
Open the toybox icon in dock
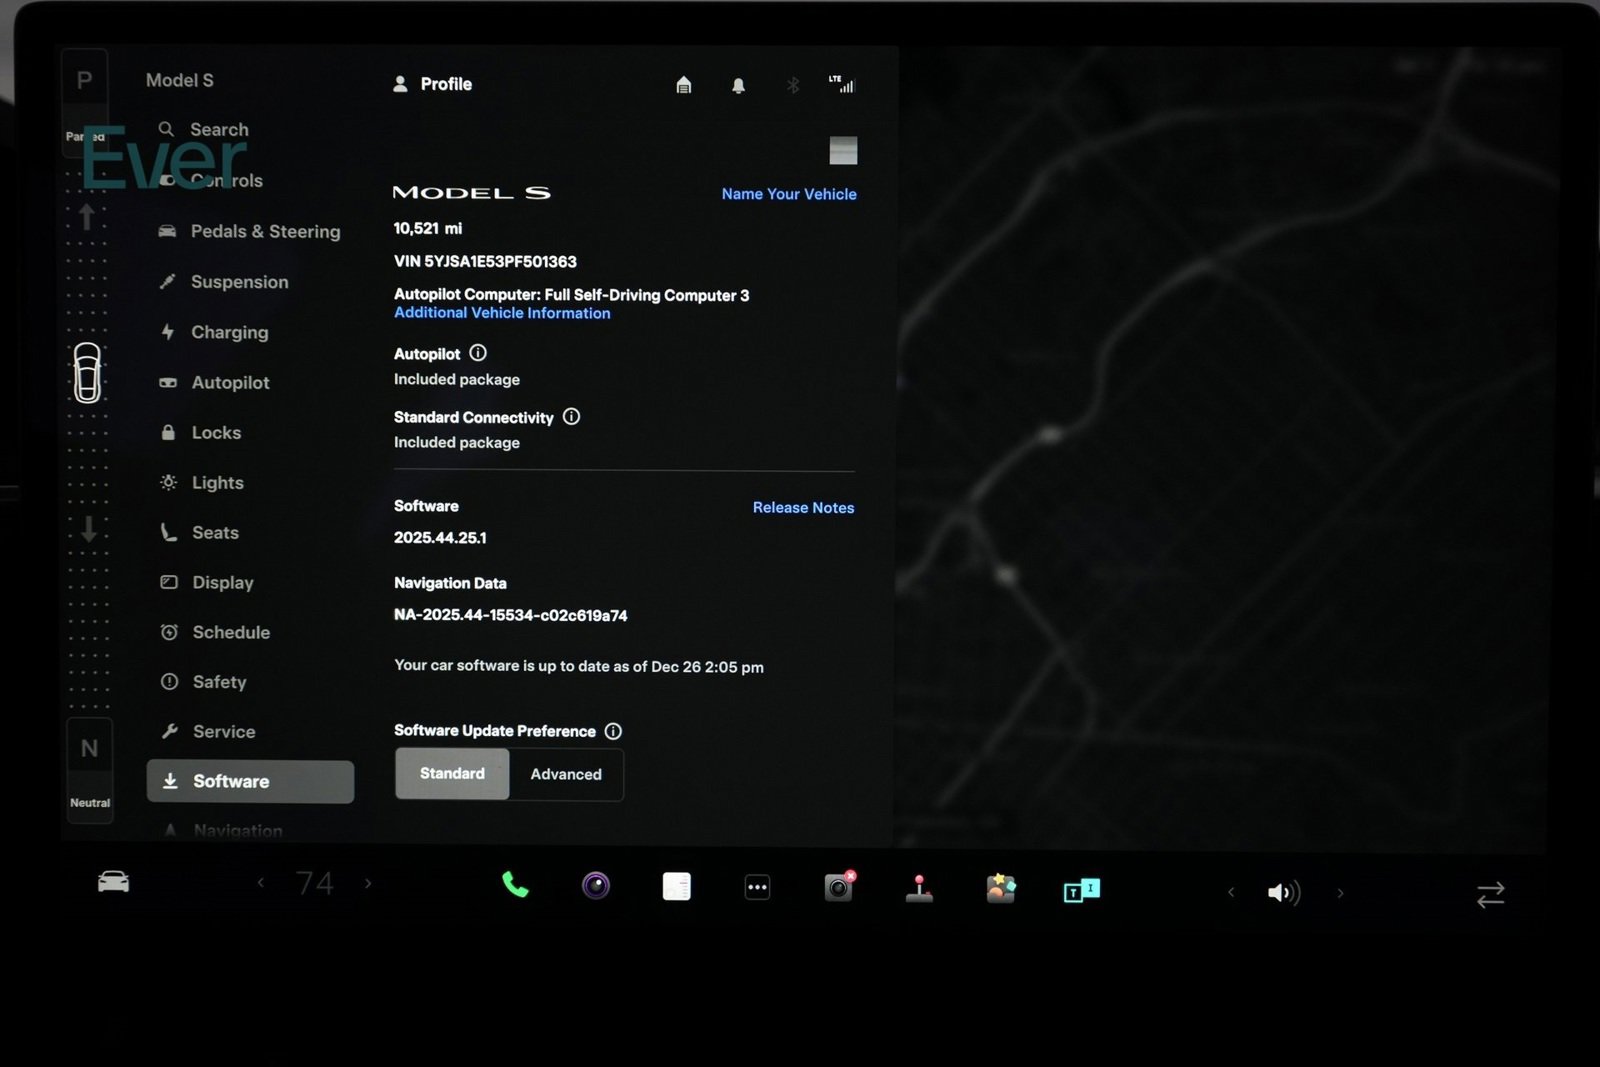click(1000, 888)
